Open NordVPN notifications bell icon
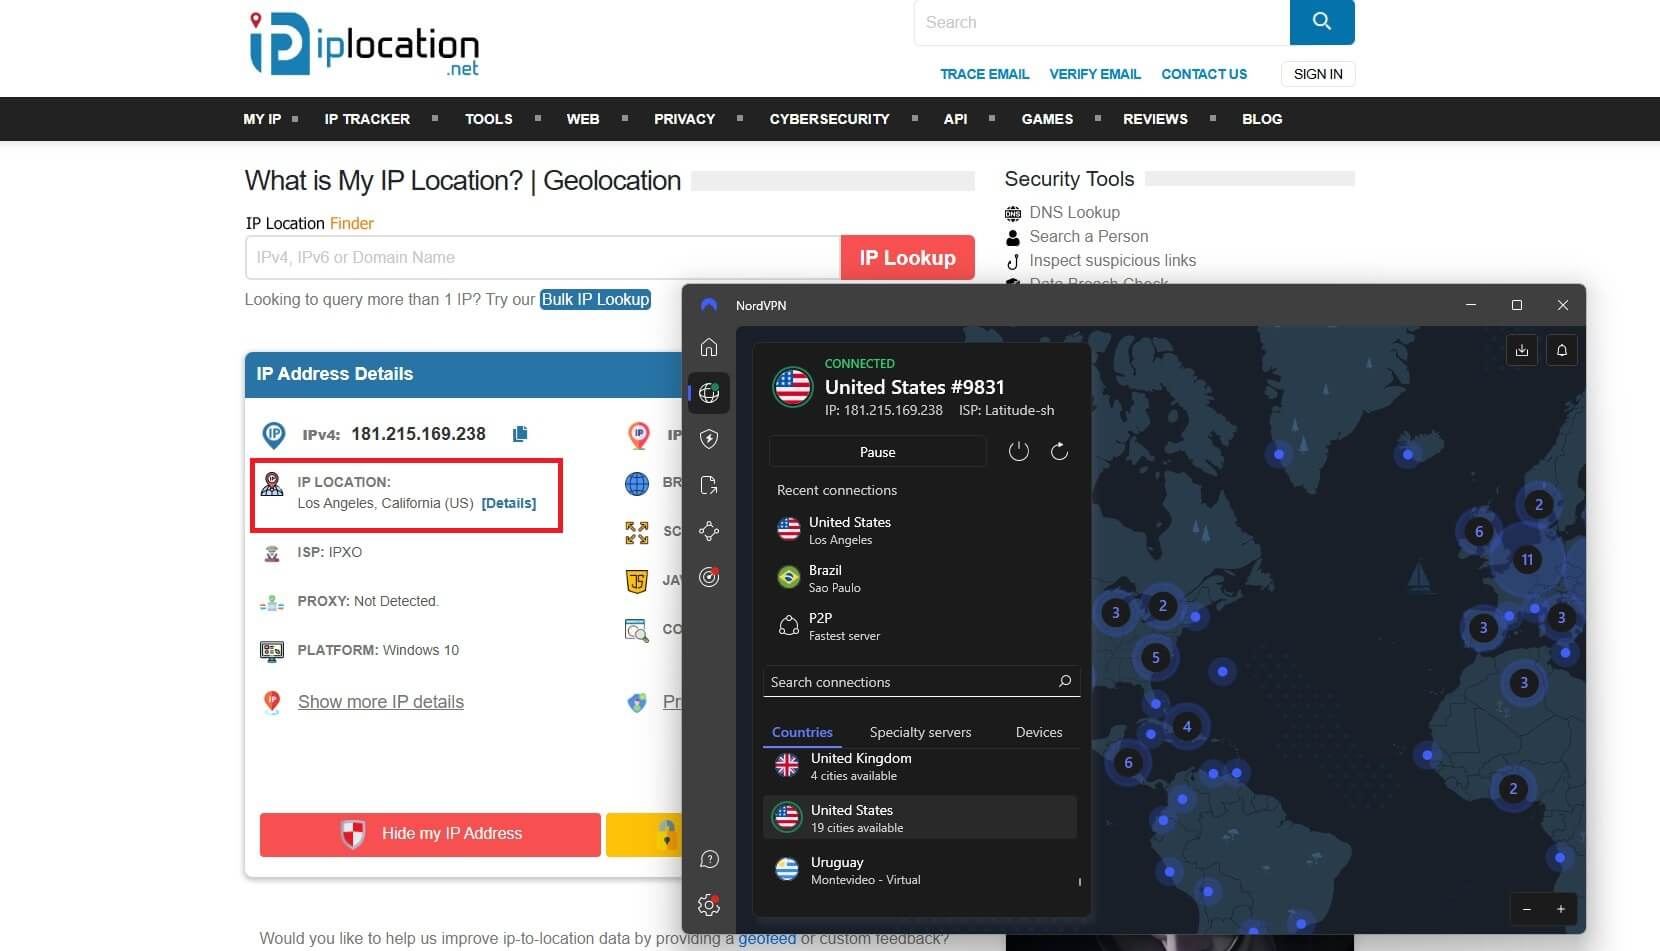Image resolution: width=1660 pixels, height=951 pixels. [1562, 350]
